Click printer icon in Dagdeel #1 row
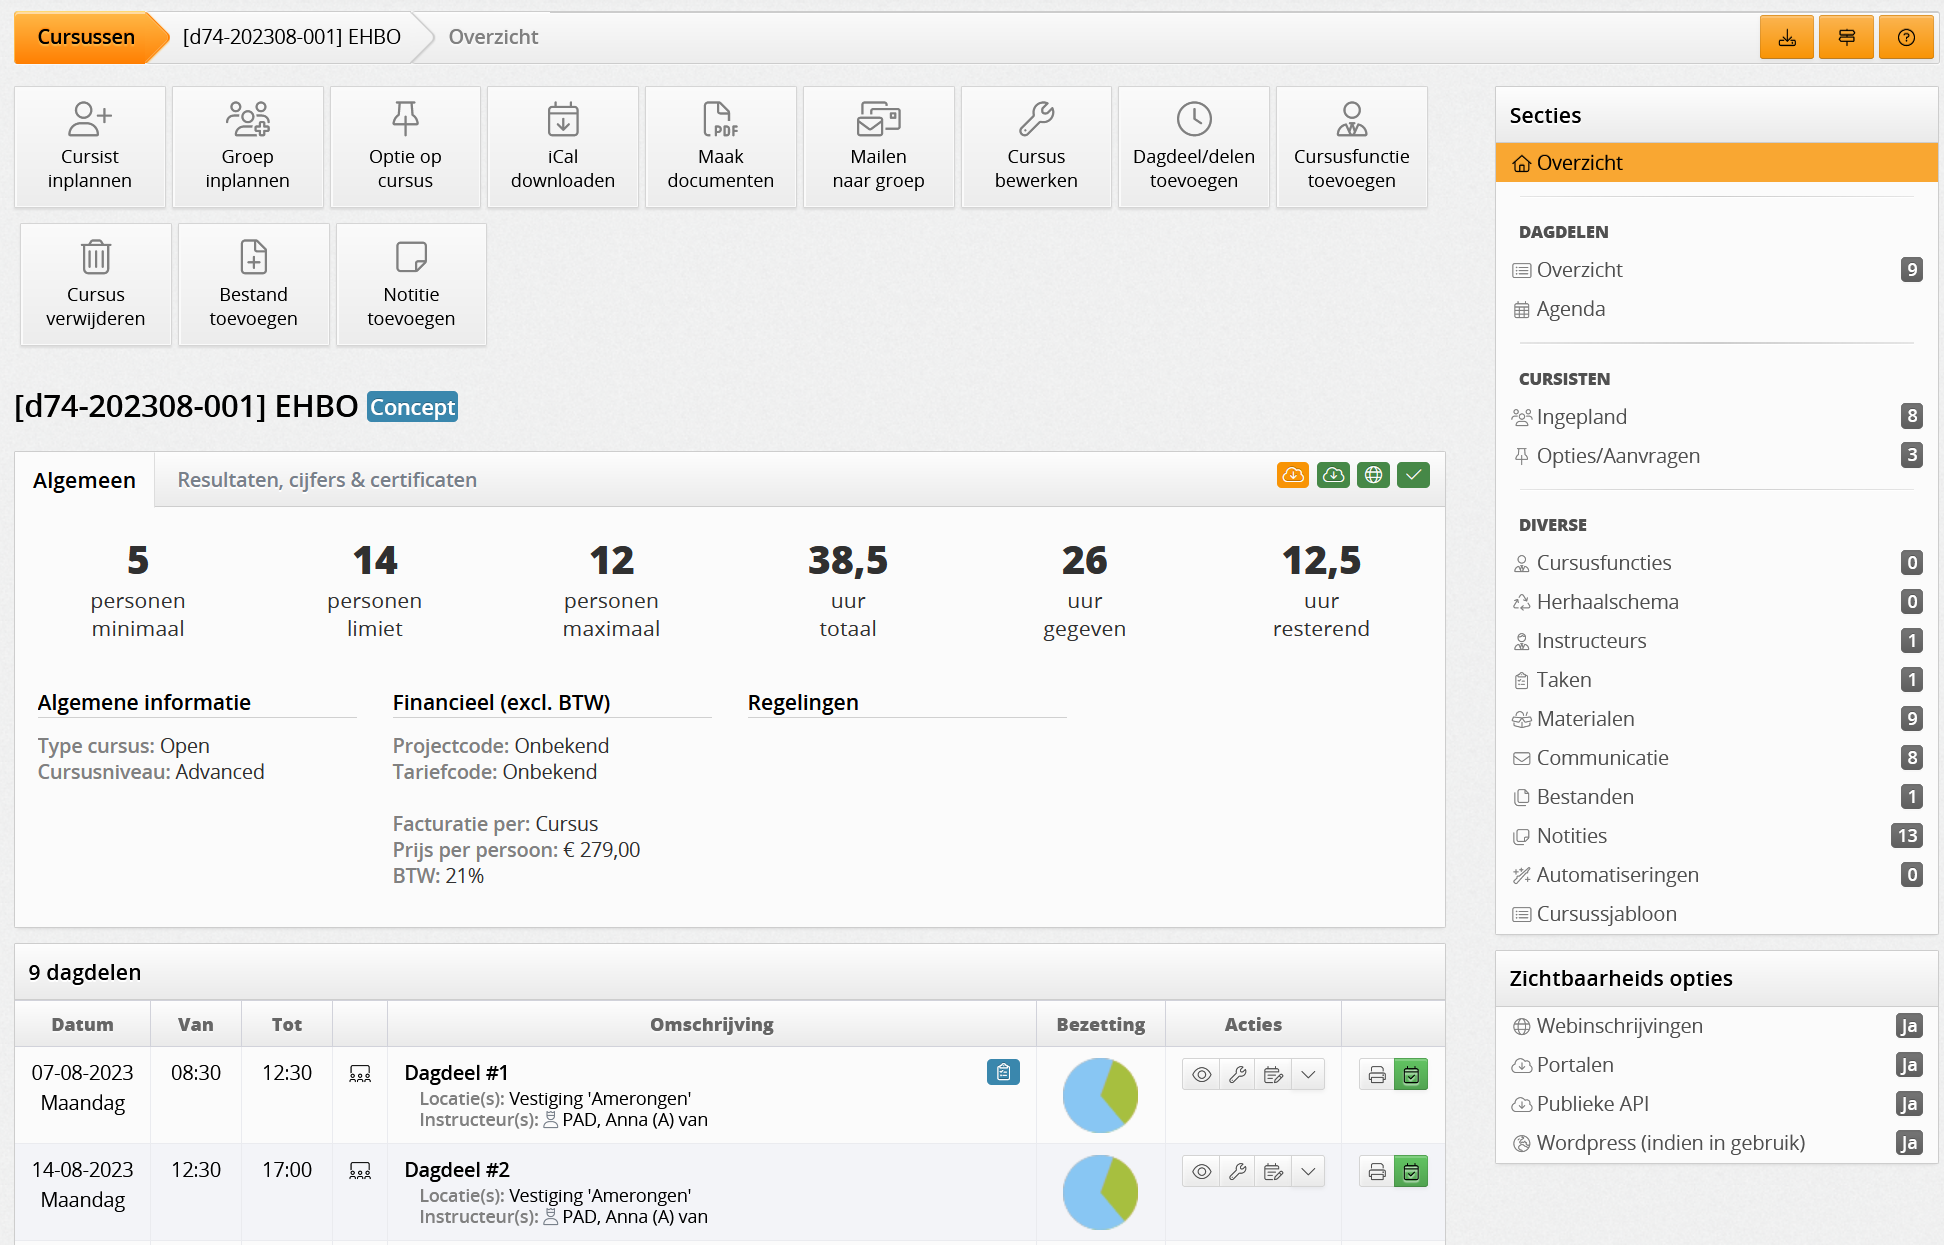 click(x=1376, y=1075)
